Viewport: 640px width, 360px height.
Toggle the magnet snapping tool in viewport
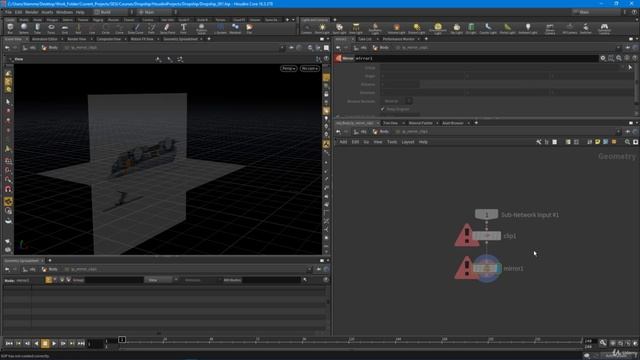pyautogui.click(x=8, y=189)
